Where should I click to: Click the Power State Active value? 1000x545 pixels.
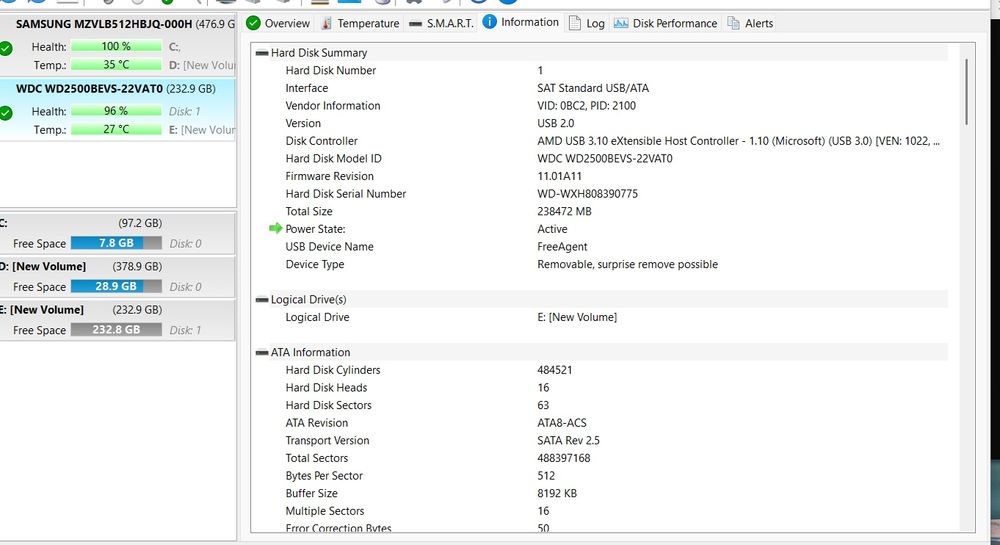tap(552, 229)
